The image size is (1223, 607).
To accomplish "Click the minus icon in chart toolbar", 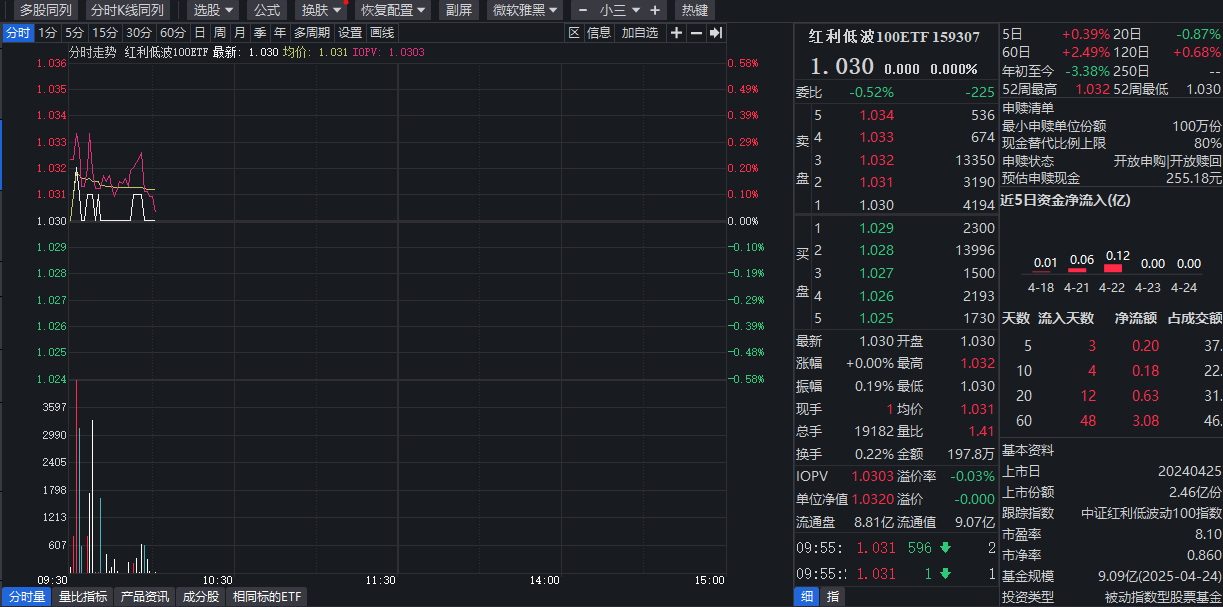I will click(696, 33).
